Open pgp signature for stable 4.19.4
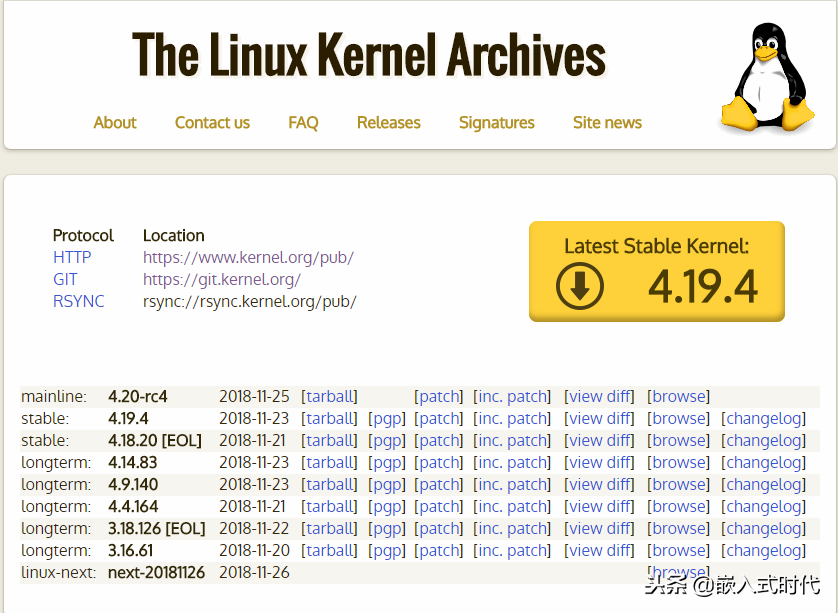 click(x=387, y=418)
